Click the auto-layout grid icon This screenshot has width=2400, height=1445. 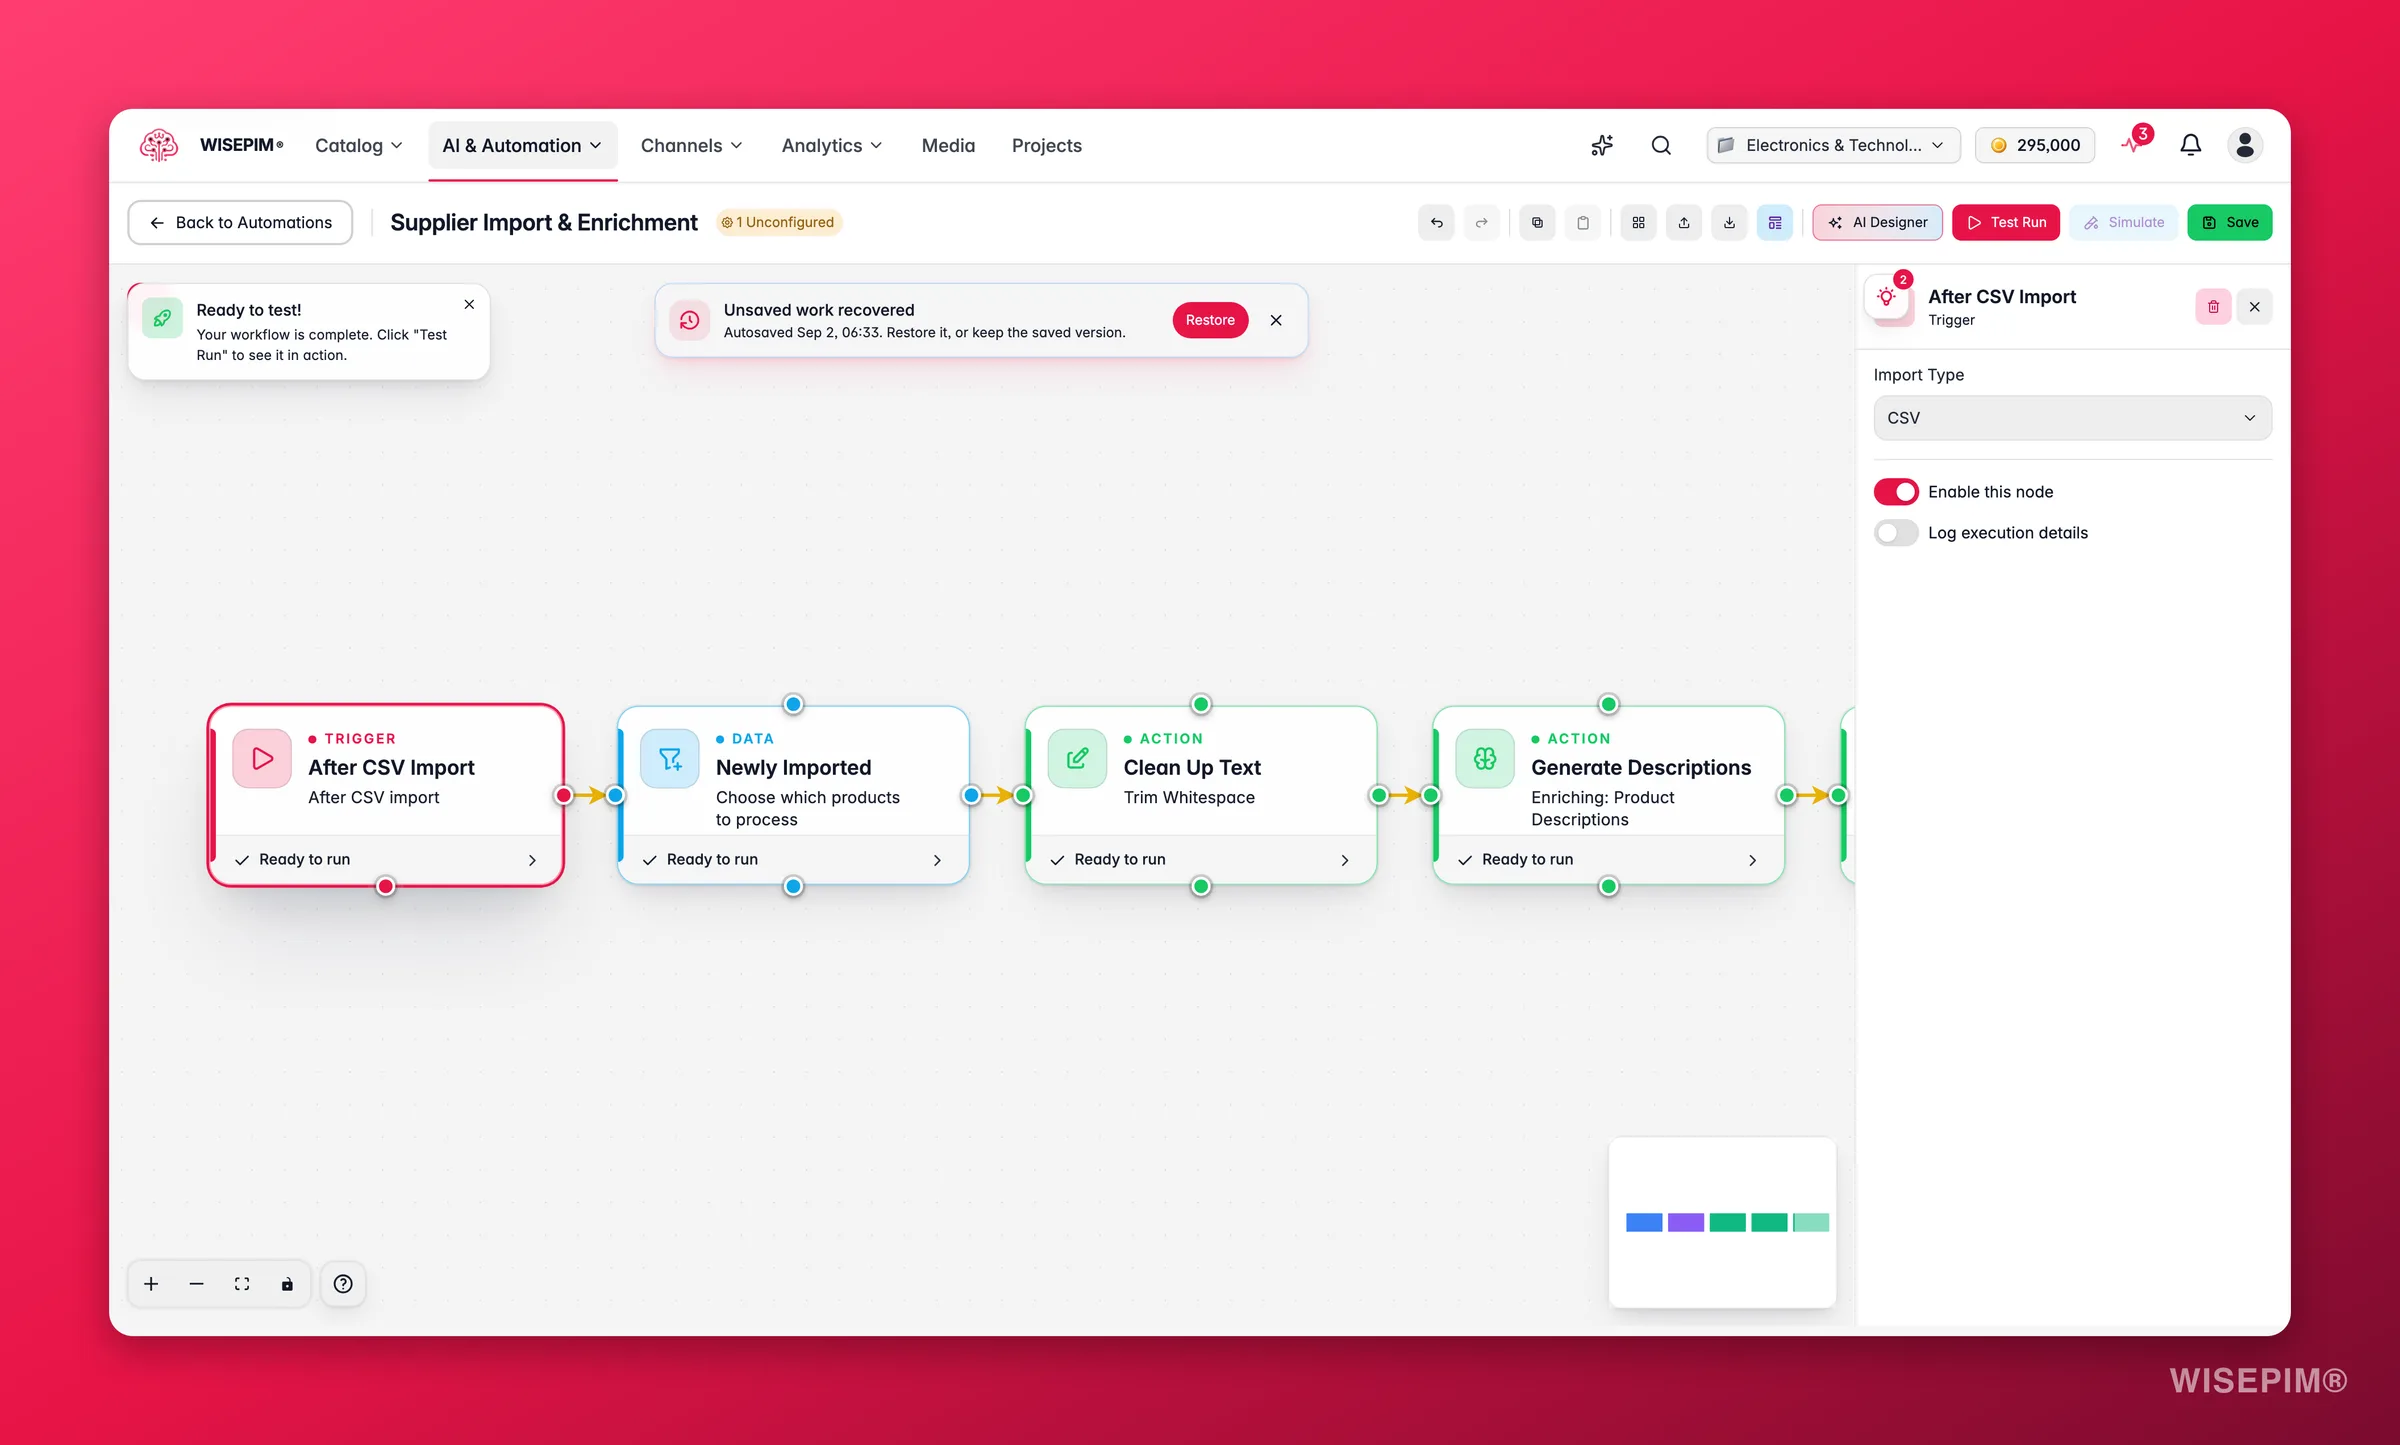point(1638,222)
